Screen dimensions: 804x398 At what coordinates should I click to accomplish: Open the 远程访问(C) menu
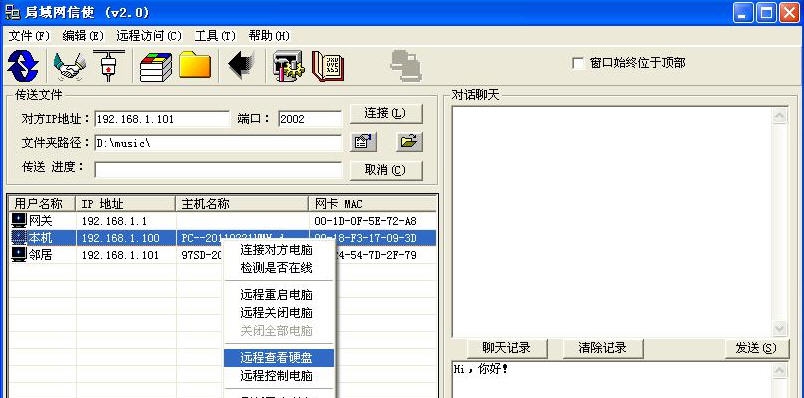(149, 36)
